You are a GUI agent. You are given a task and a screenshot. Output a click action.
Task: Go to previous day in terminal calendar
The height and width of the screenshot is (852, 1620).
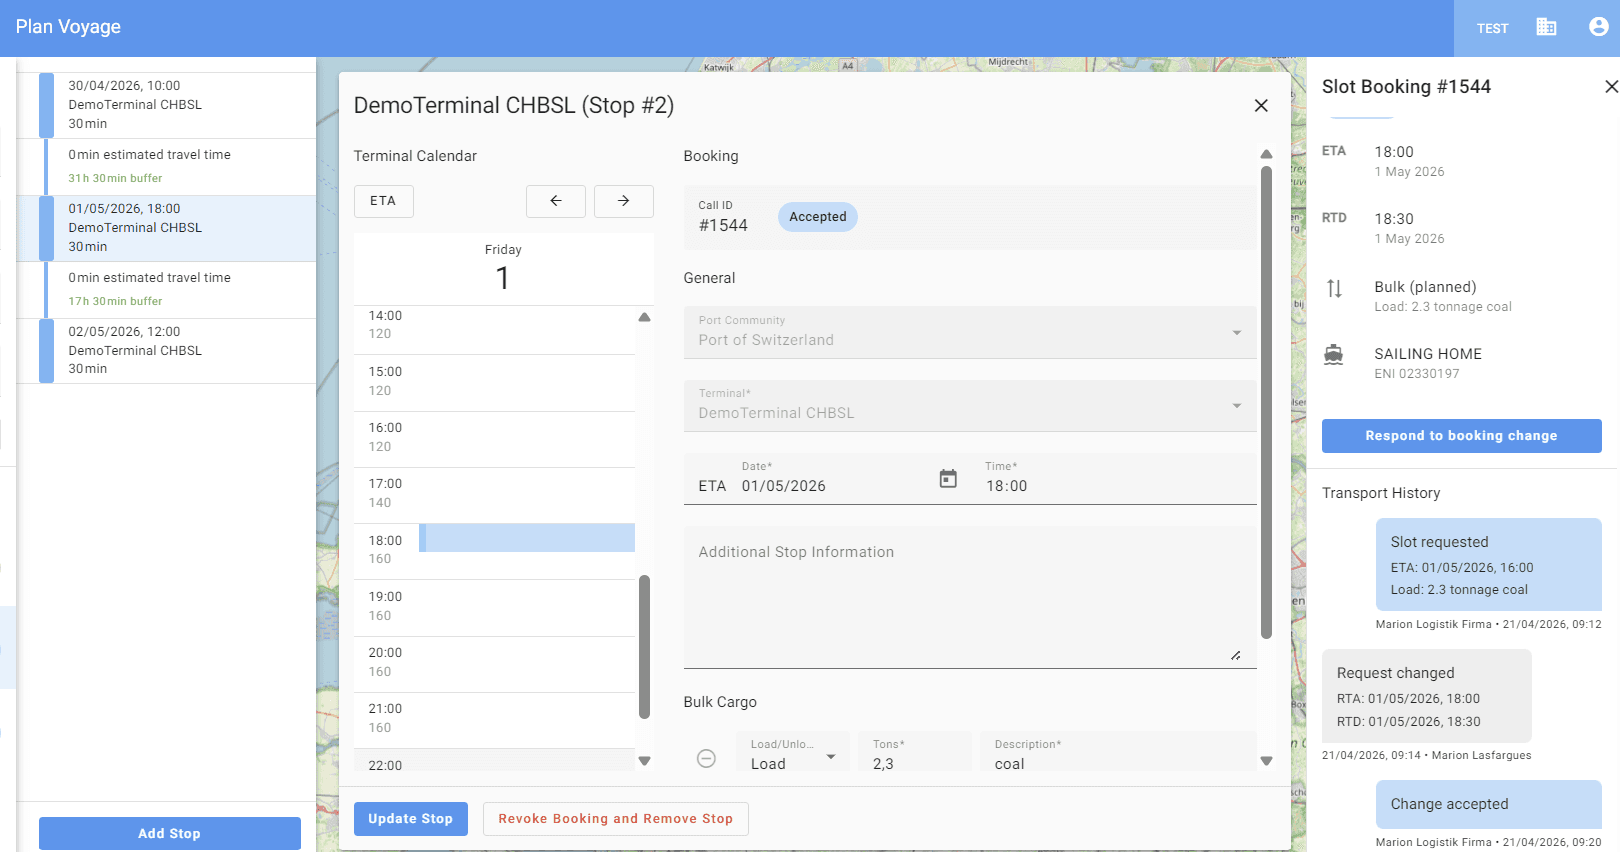pyautogui.click(x=556, y=201)
